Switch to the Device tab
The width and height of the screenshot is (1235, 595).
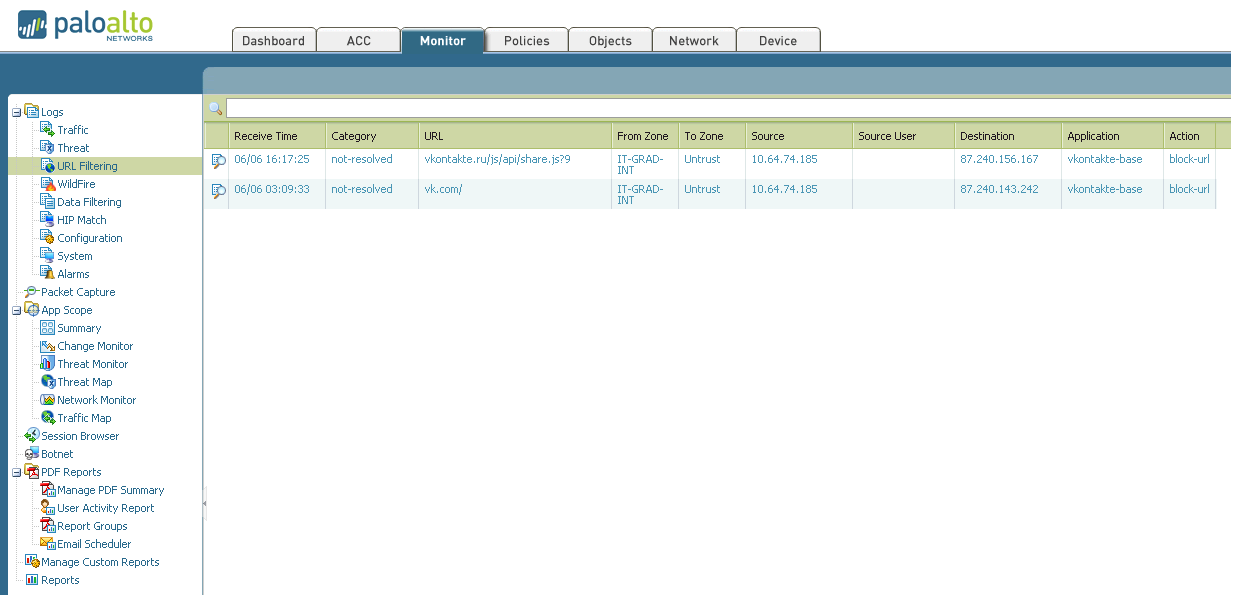point(778,40)
